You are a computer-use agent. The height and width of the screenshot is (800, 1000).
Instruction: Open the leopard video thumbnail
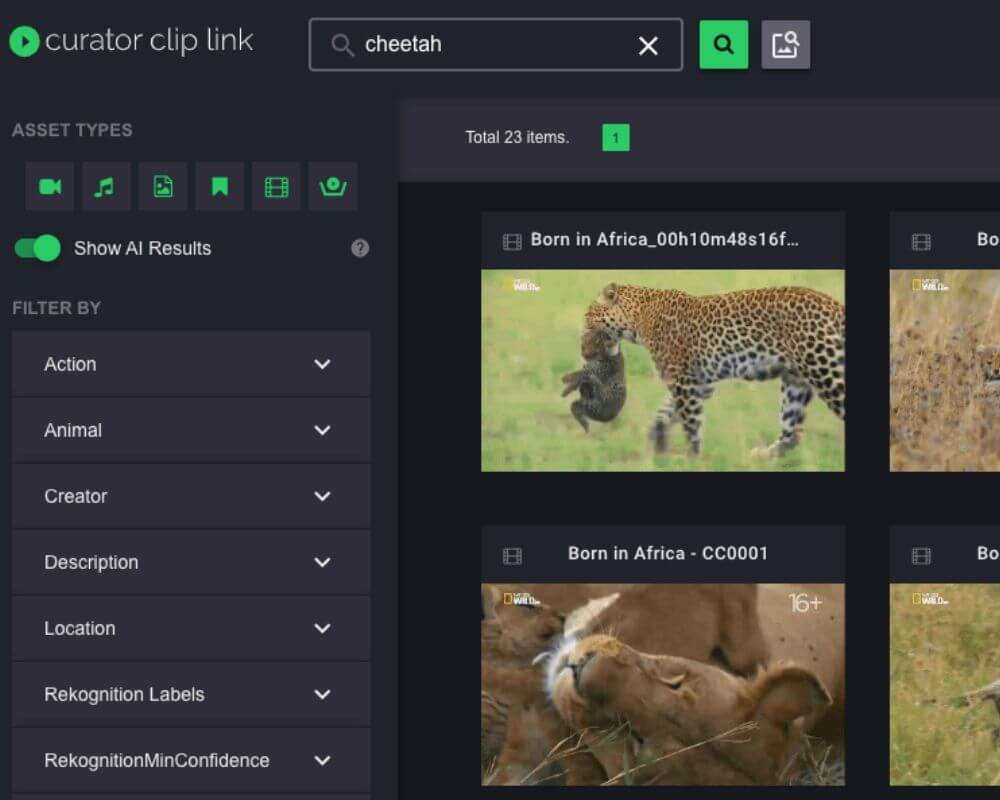point(666,369)
